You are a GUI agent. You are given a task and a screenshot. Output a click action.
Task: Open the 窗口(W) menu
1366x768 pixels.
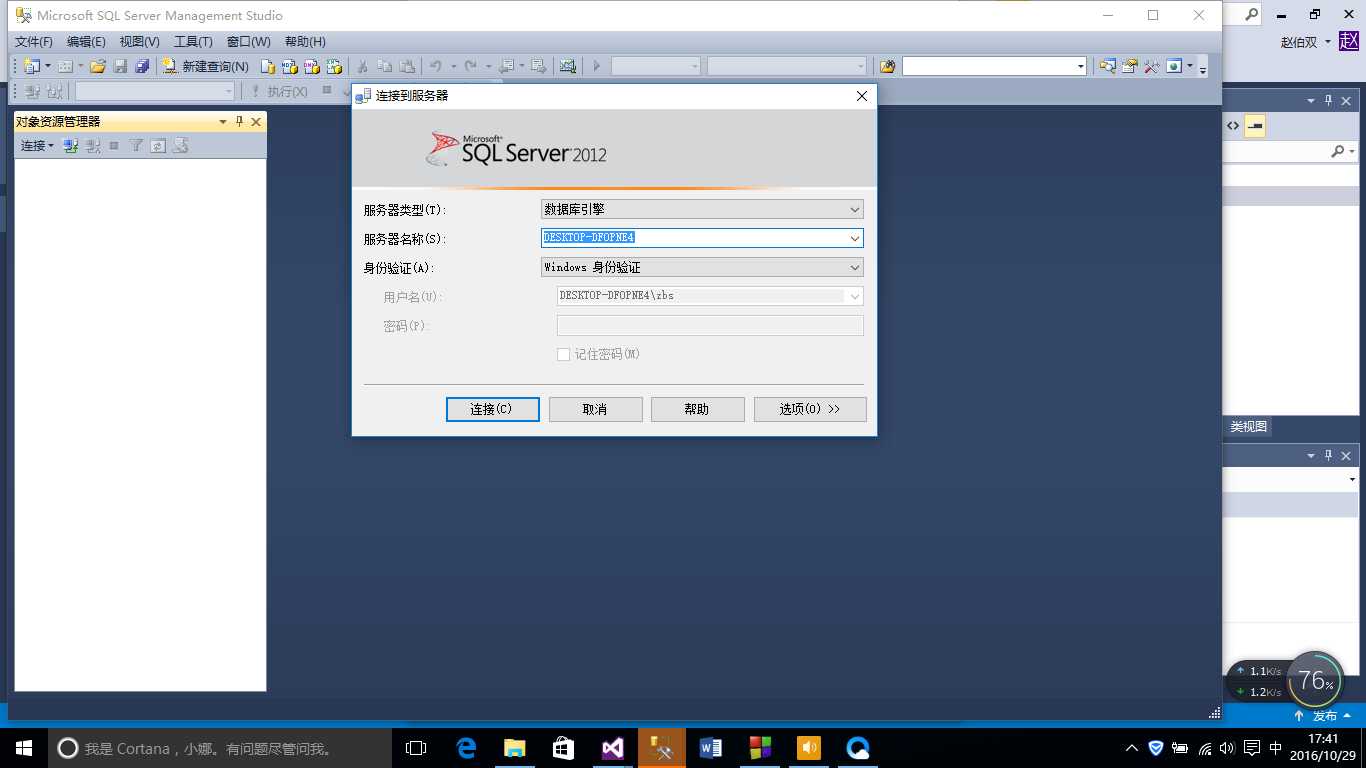(248, 42)
